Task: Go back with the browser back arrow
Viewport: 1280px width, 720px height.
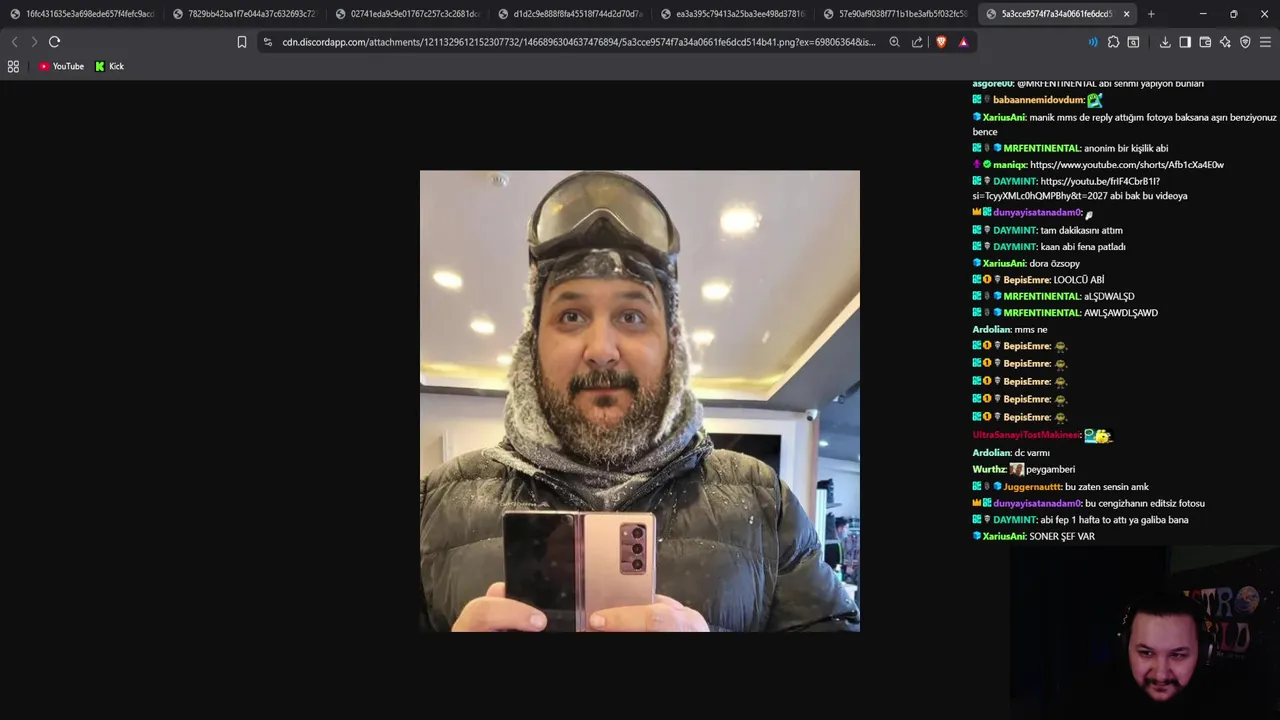Action: click(14, 42)
